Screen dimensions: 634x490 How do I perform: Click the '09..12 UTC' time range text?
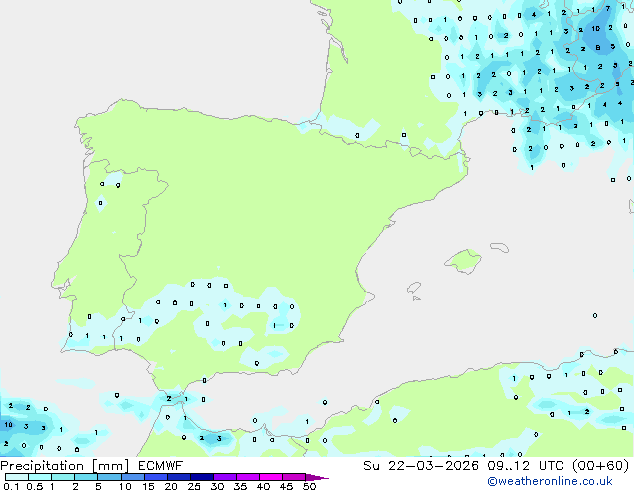(x=525, y=466)
